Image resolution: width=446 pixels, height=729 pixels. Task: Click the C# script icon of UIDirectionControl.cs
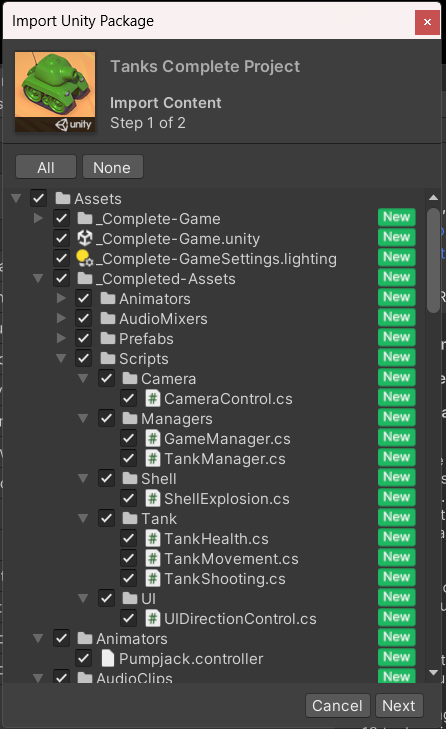pyautogui.click(x=153, y=618)
